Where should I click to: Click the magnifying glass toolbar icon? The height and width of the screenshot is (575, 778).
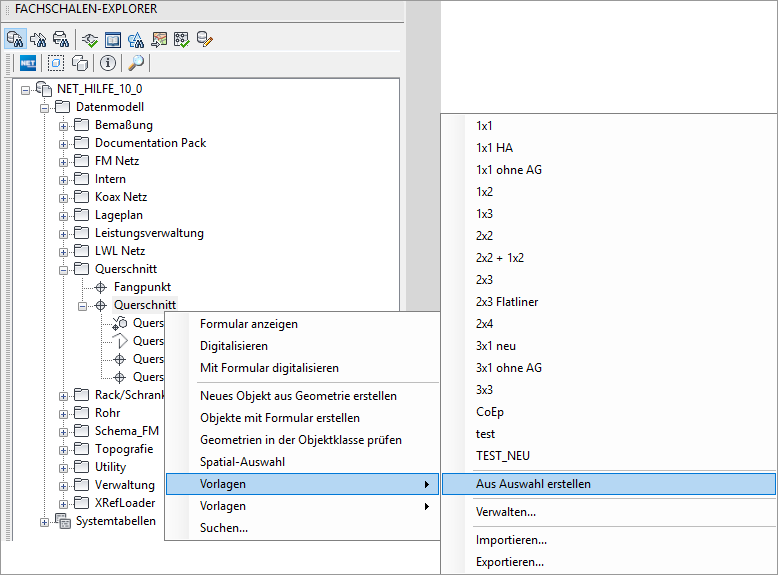pyautogui.click(x=136, y=63)
